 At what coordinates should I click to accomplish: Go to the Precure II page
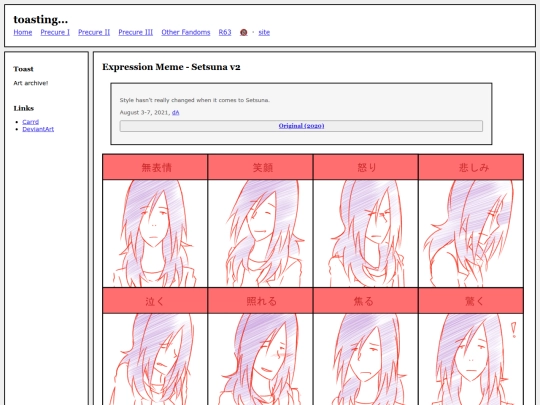94,32
